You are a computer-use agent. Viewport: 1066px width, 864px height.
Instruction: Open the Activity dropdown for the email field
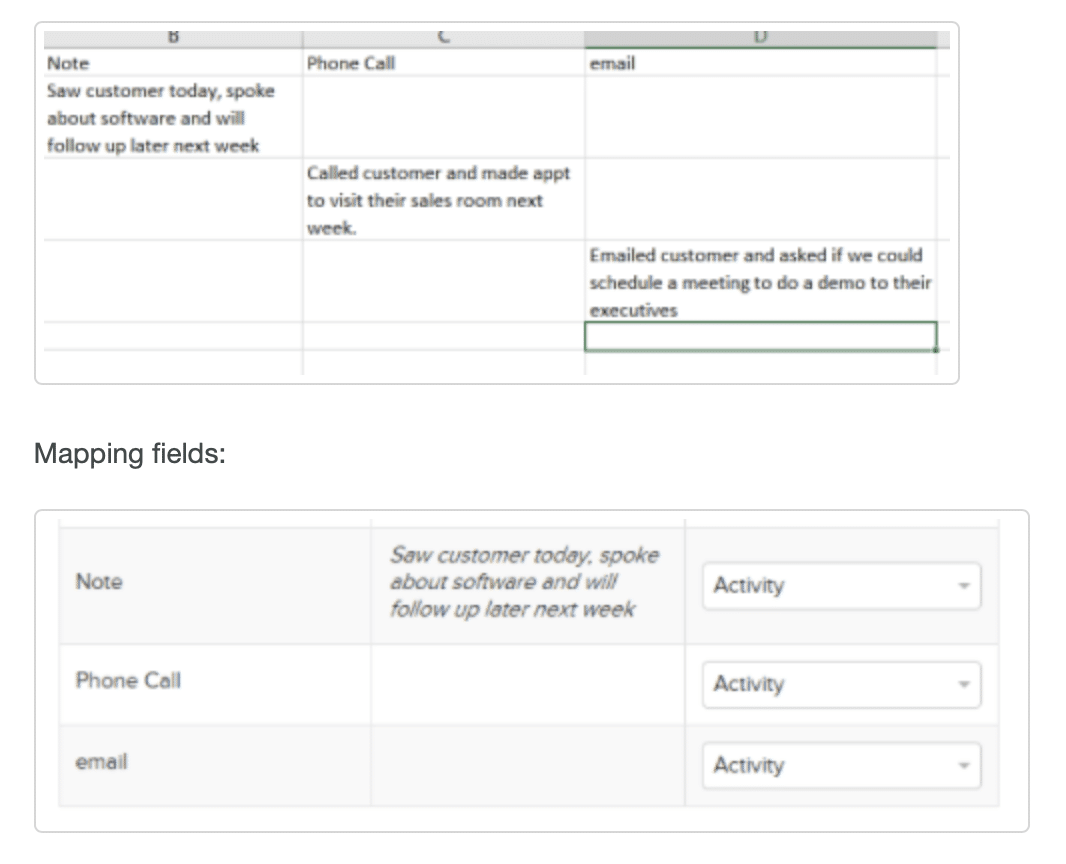(x=840, y=765)
